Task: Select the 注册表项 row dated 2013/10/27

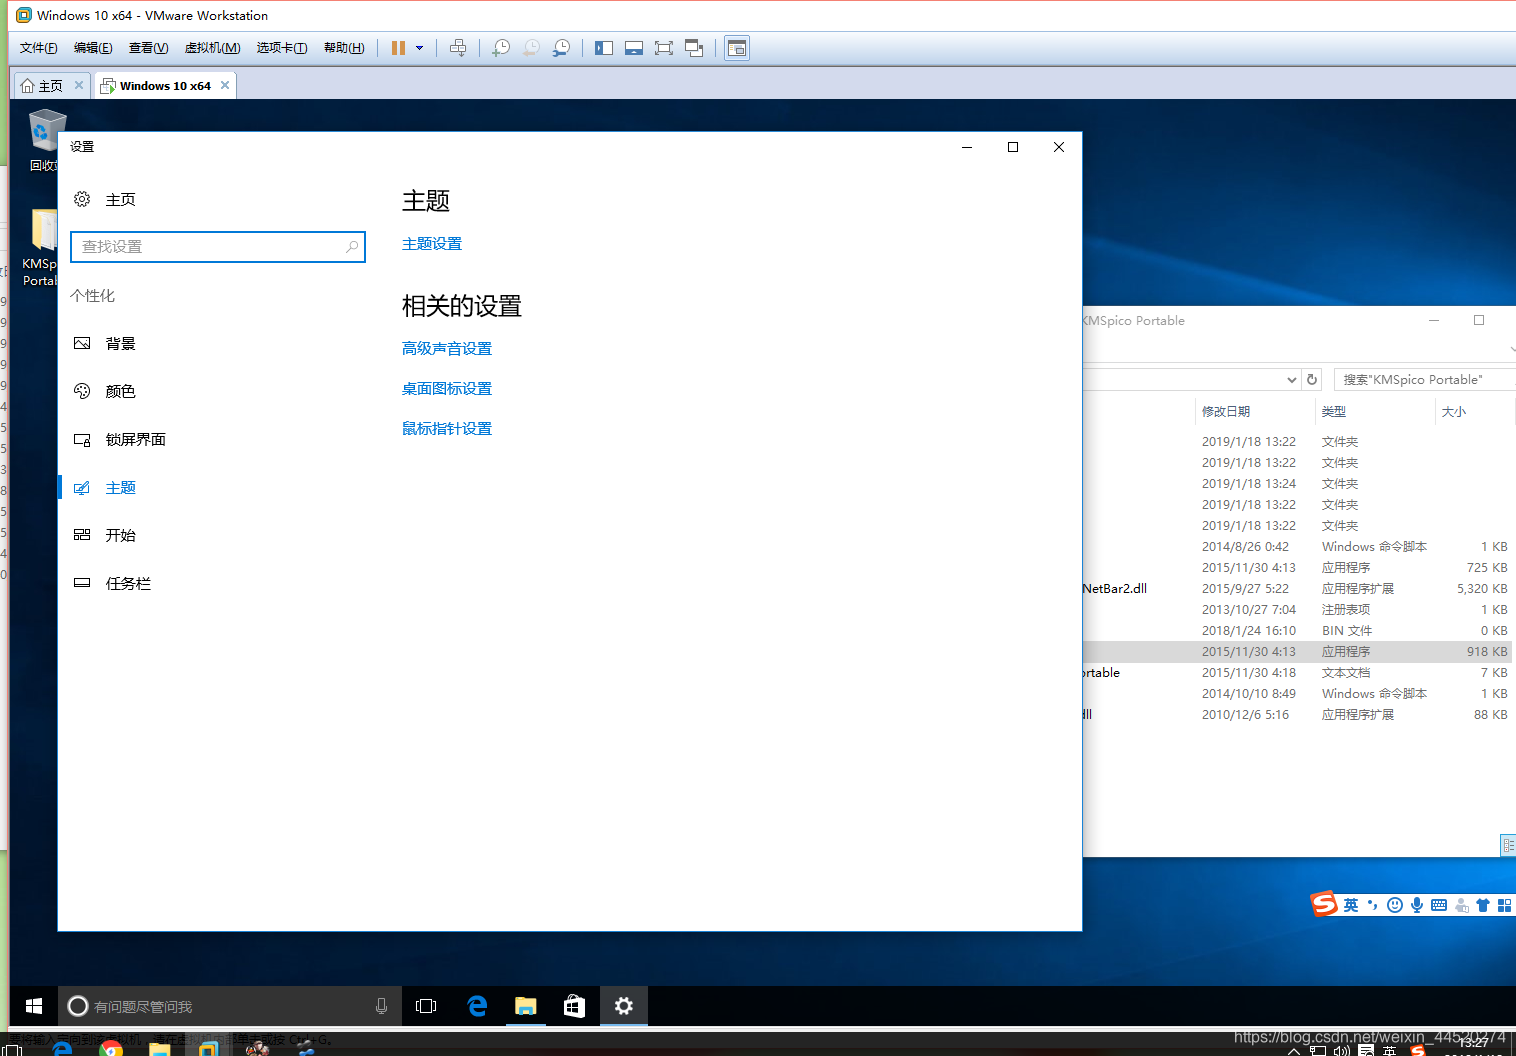Action: click(1297, 609)
